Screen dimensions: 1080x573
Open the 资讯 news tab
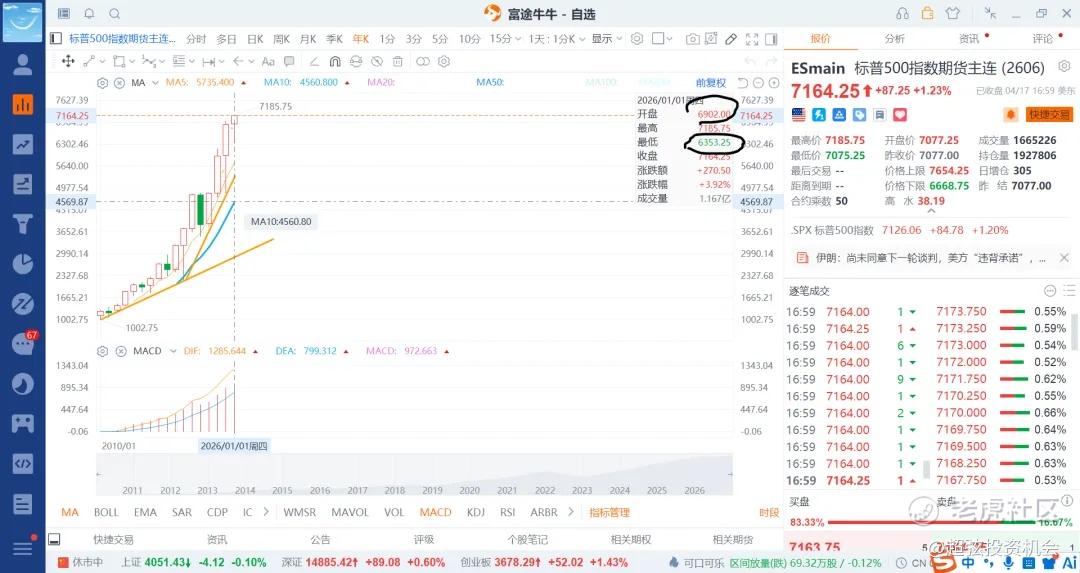click(x=969, y=39)
